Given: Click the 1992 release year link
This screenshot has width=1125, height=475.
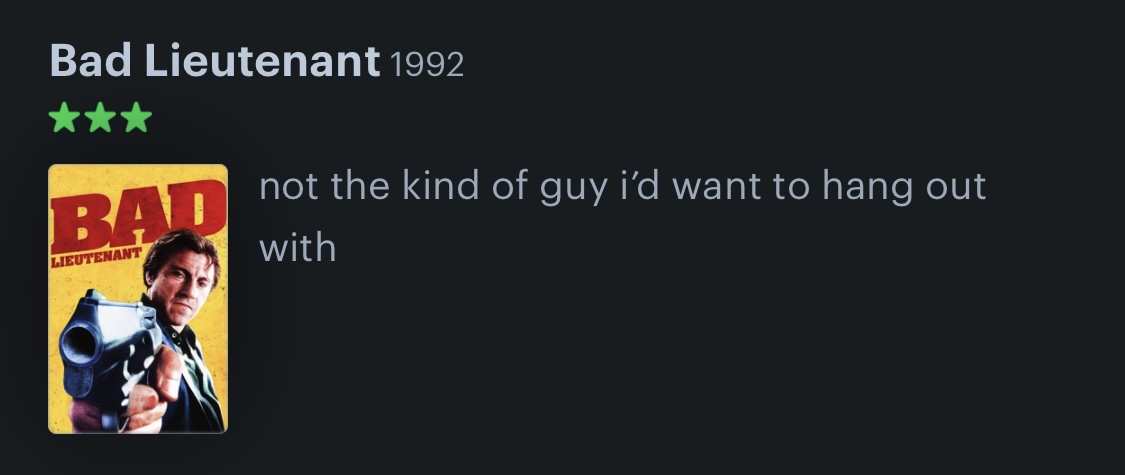Looking at the screenshot, I should [427, 65].
